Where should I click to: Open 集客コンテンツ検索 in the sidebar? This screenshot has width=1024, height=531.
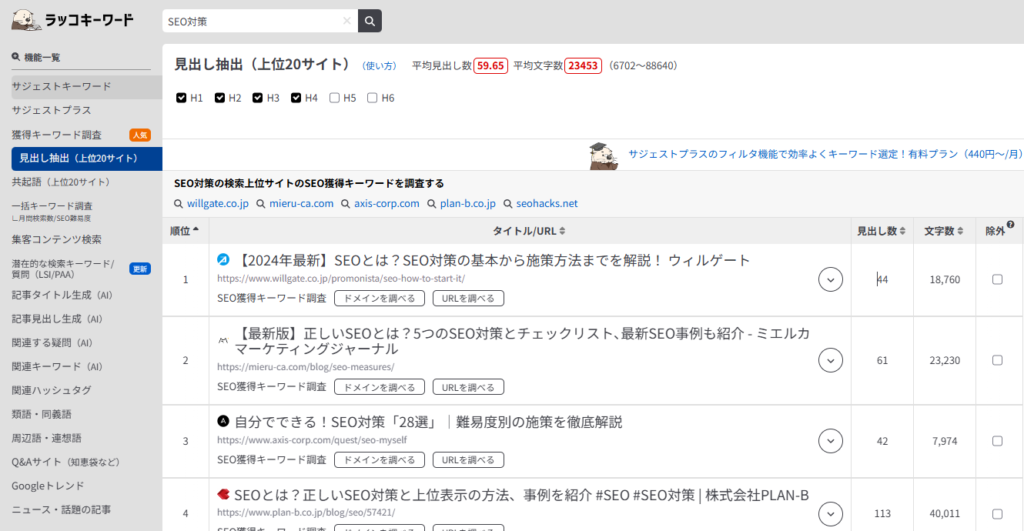coord(57,240)
